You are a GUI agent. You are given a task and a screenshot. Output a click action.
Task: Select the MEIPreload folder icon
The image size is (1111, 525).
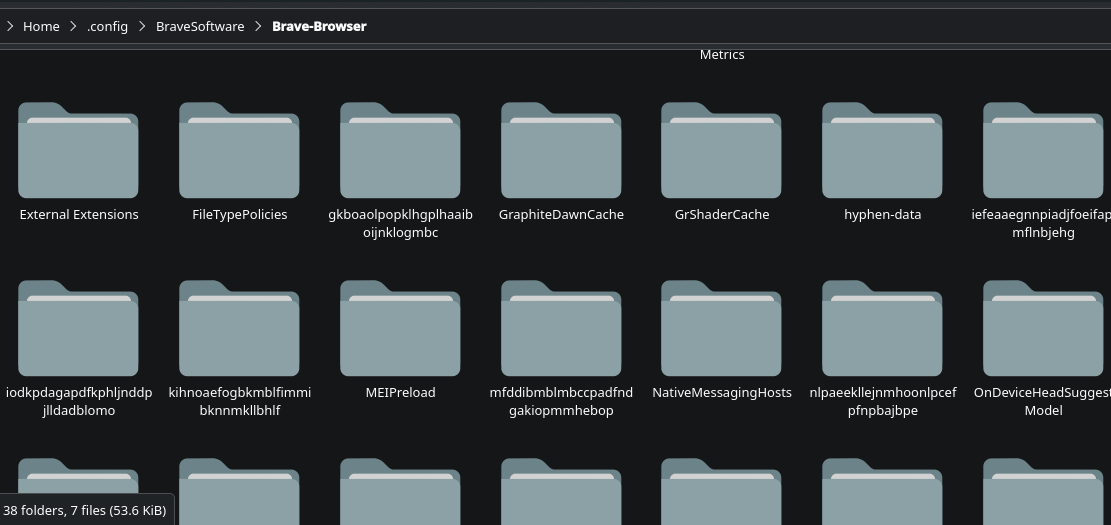click(400, 328)
